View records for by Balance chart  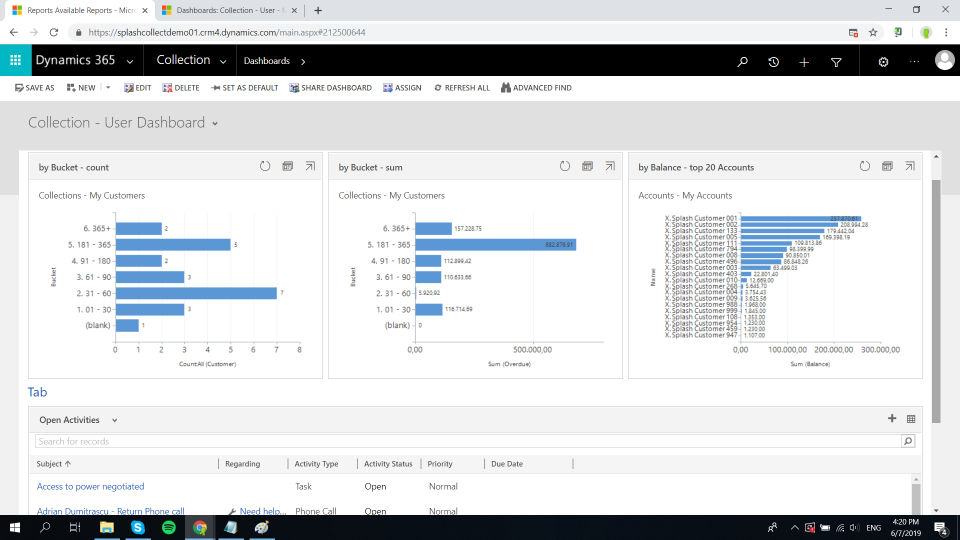887,167
